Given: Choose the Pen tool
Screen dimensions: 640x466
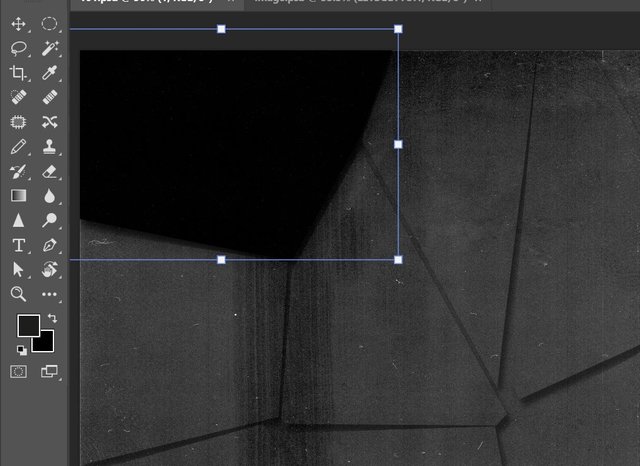Looking at the screenshot, I should (x=50, y=245).
